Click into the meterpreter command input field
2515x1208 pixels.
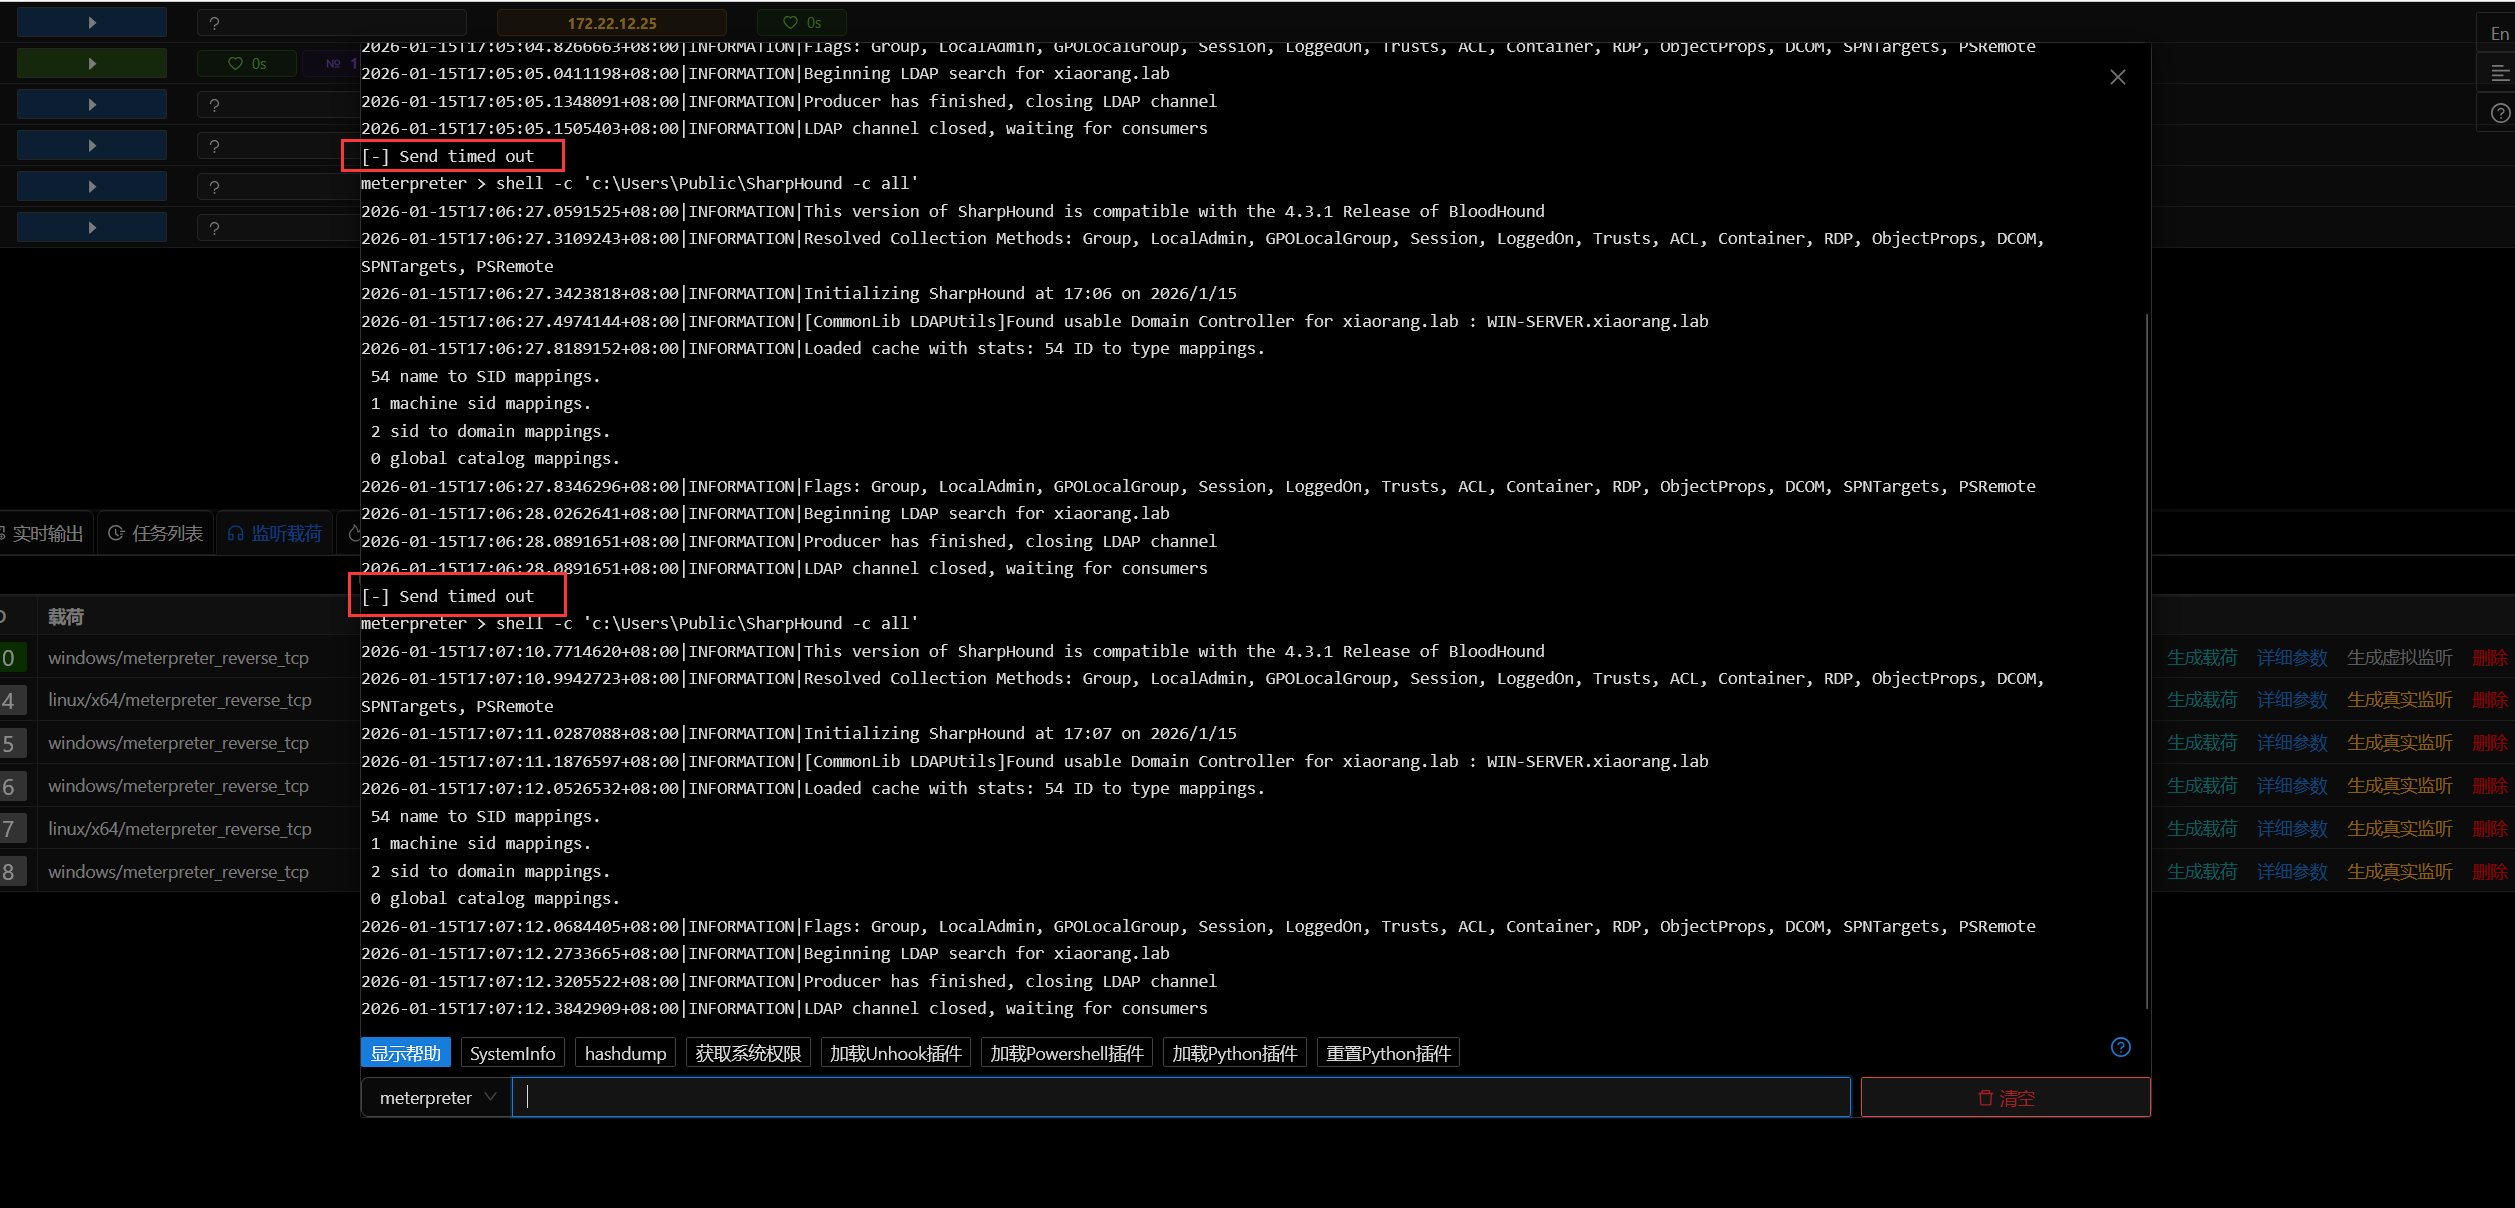[x=1180, y=1097]
